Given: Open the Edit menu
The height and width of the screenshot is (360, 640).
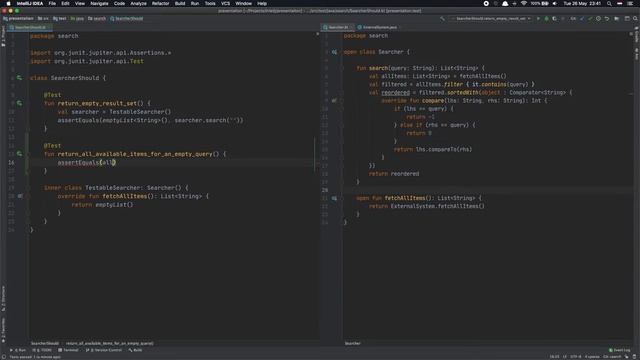Looking at the screenshot, I should click(x=65, y=3).
